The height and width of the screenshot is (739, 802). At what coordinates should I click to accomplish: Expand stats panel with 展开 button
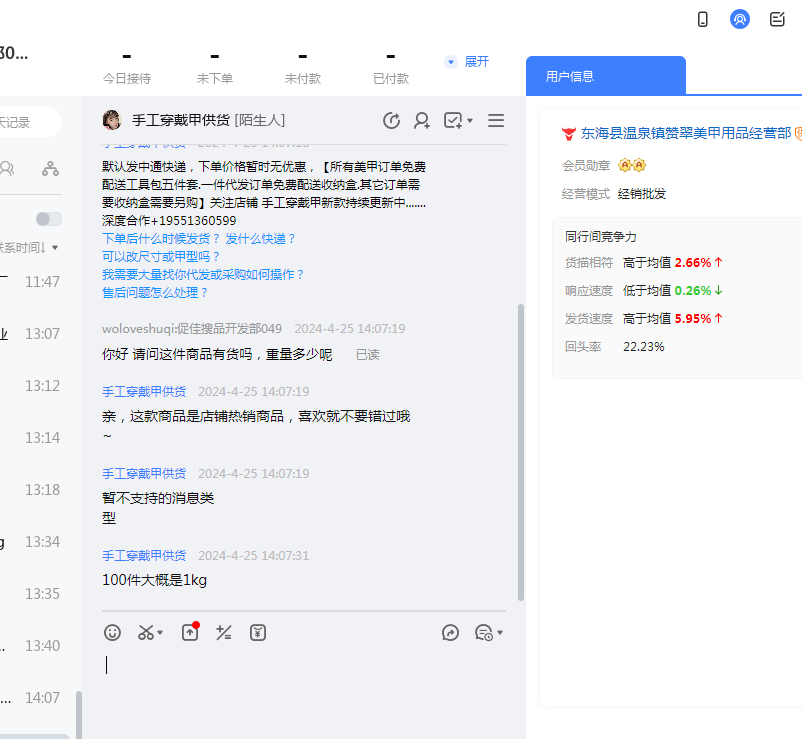[468, 62]
